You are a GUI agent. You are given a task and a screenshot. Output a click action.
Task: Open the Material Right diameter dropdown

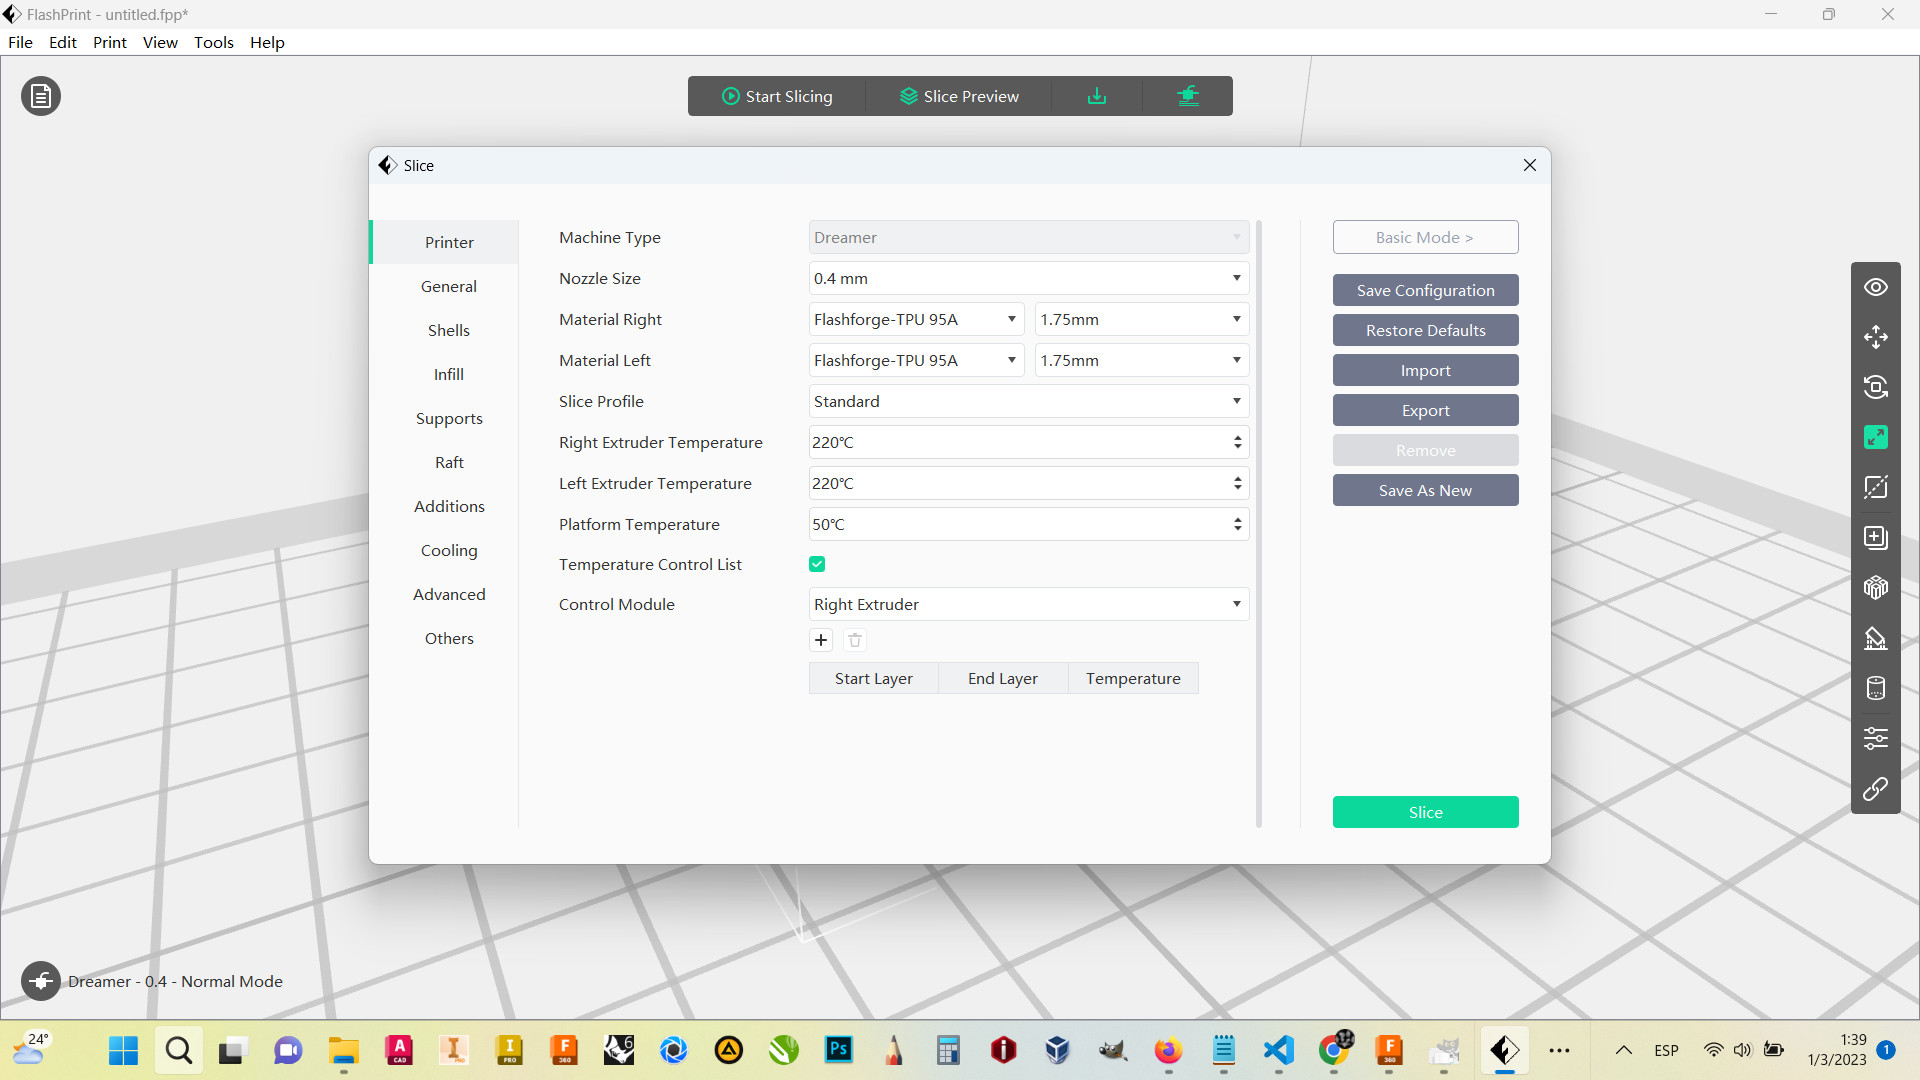(1142, 319)
